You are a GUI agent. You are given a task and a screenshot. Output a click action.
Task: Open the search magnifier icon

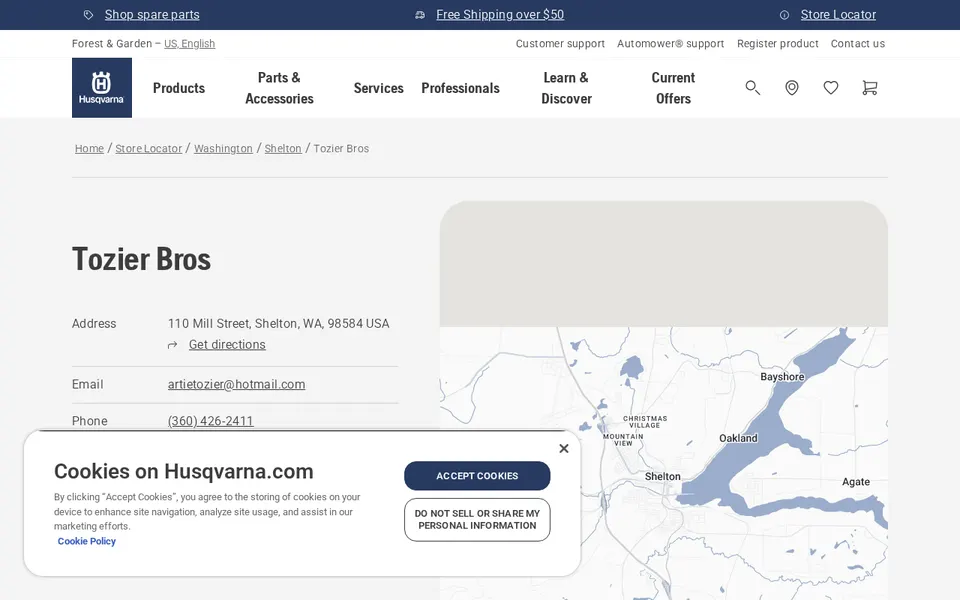point(752,88)
